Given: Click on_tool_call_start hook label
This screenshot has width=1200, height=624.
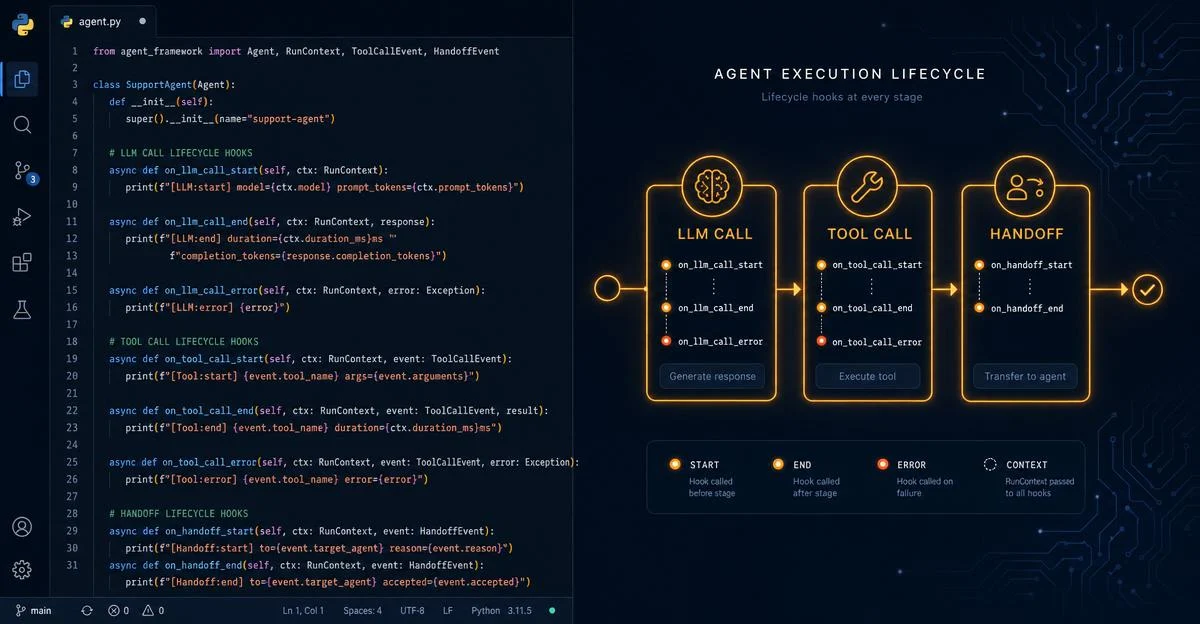Looking at the screenshot, I should pos(877,265).
